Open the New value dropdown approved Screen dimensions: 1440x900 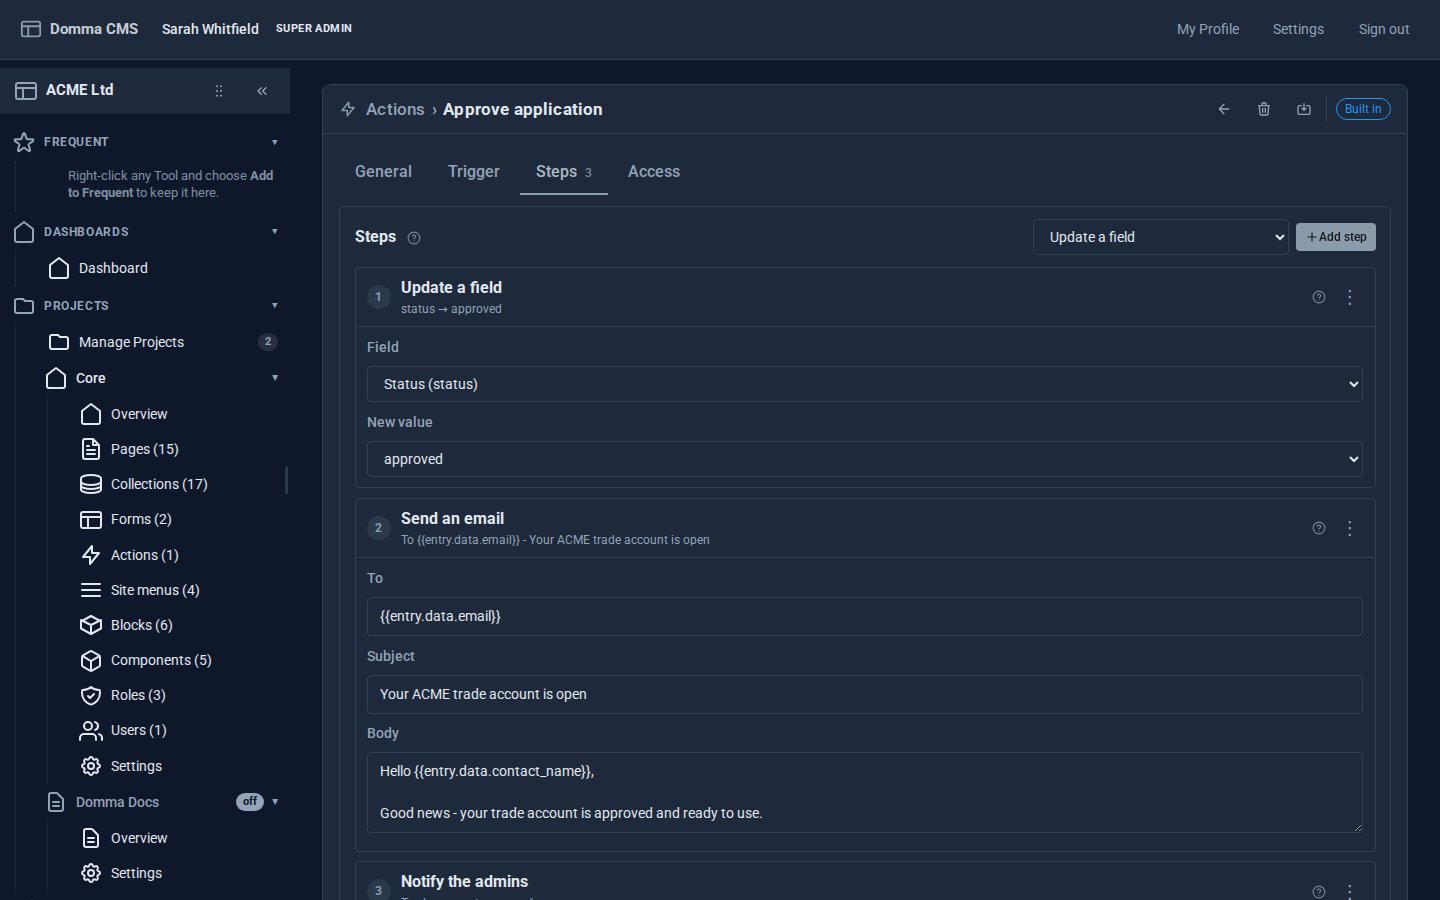coord(865,459)
